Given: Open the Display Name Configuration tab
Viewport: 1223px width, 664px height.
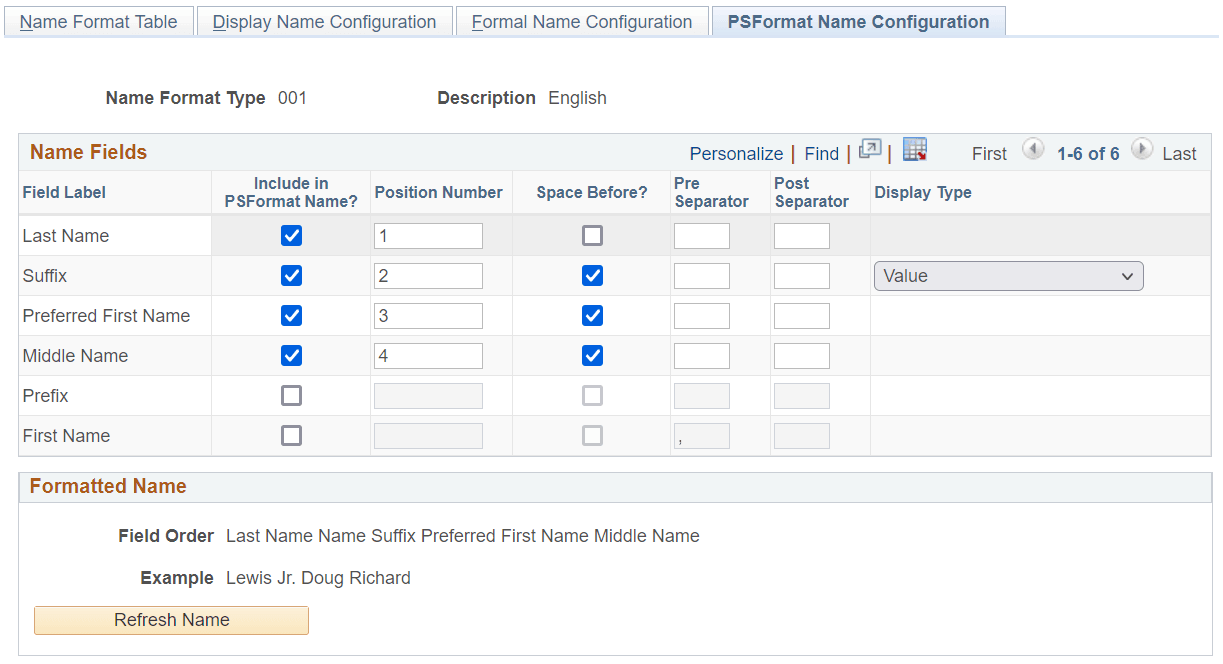Looking at the screenshot, I should coord(324,22).
